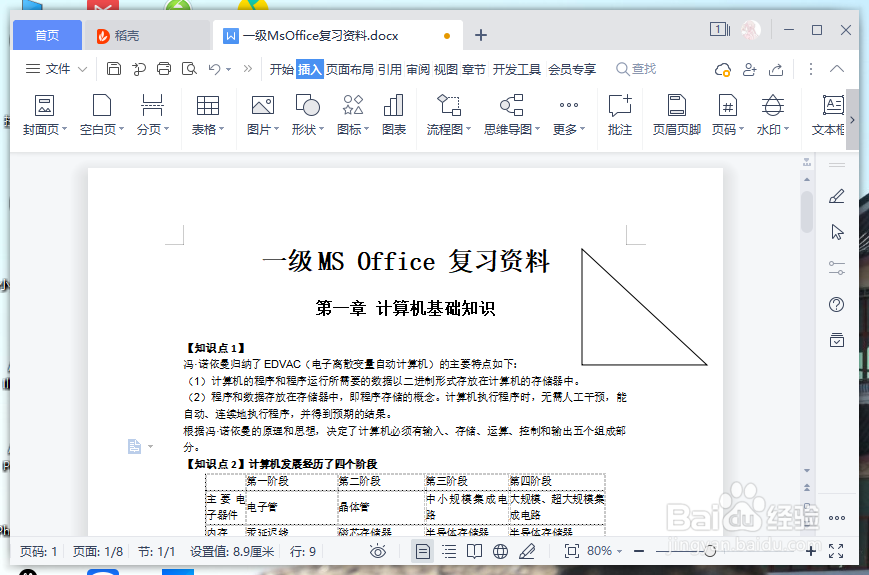Open a new tab with plus button

481,35
